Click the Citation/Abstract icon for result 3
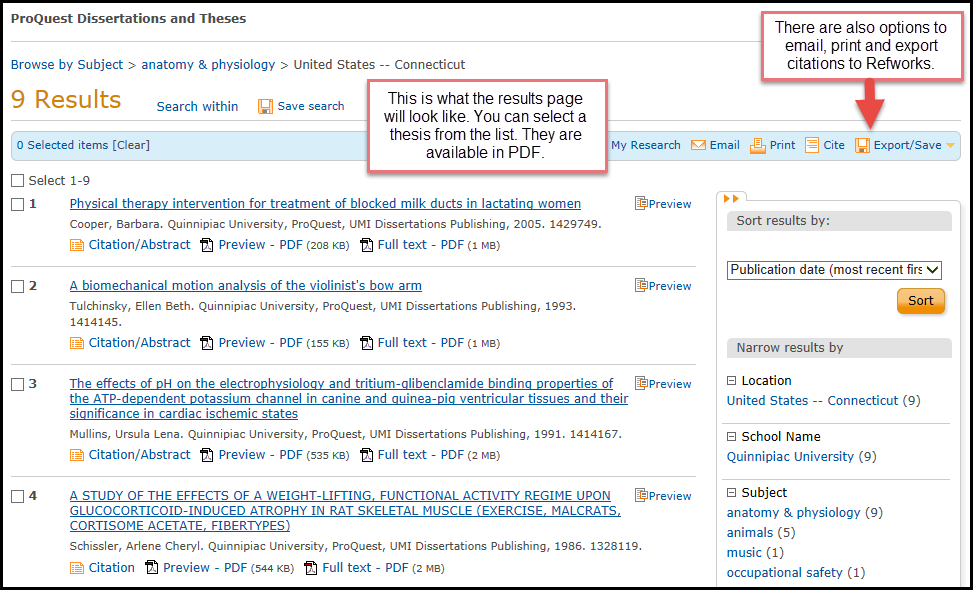 [x=77, y=455]
